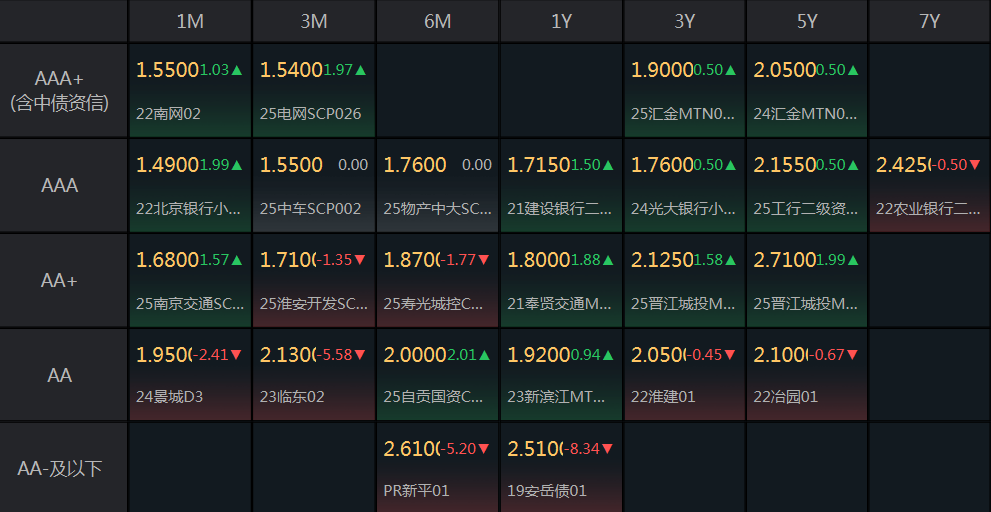The image size is (991, 512).
Task: Click the green up arrow beside 2.01
Action: [484, 355]
